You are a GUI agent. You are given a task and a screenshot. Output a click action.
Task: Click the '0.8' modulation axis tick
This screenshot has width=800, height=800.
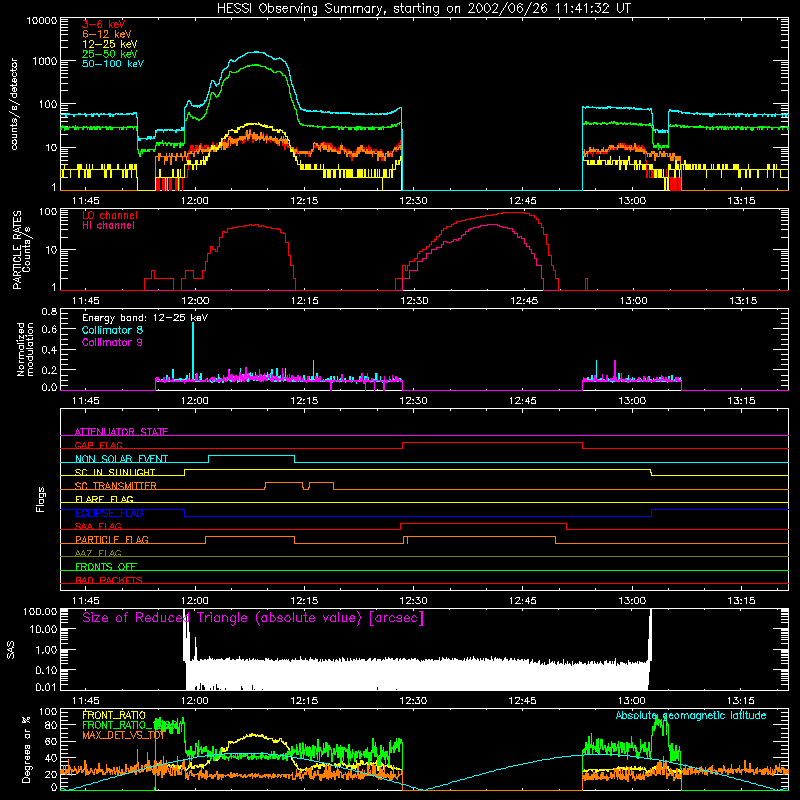pyautogui.click(x=49, y=312)
